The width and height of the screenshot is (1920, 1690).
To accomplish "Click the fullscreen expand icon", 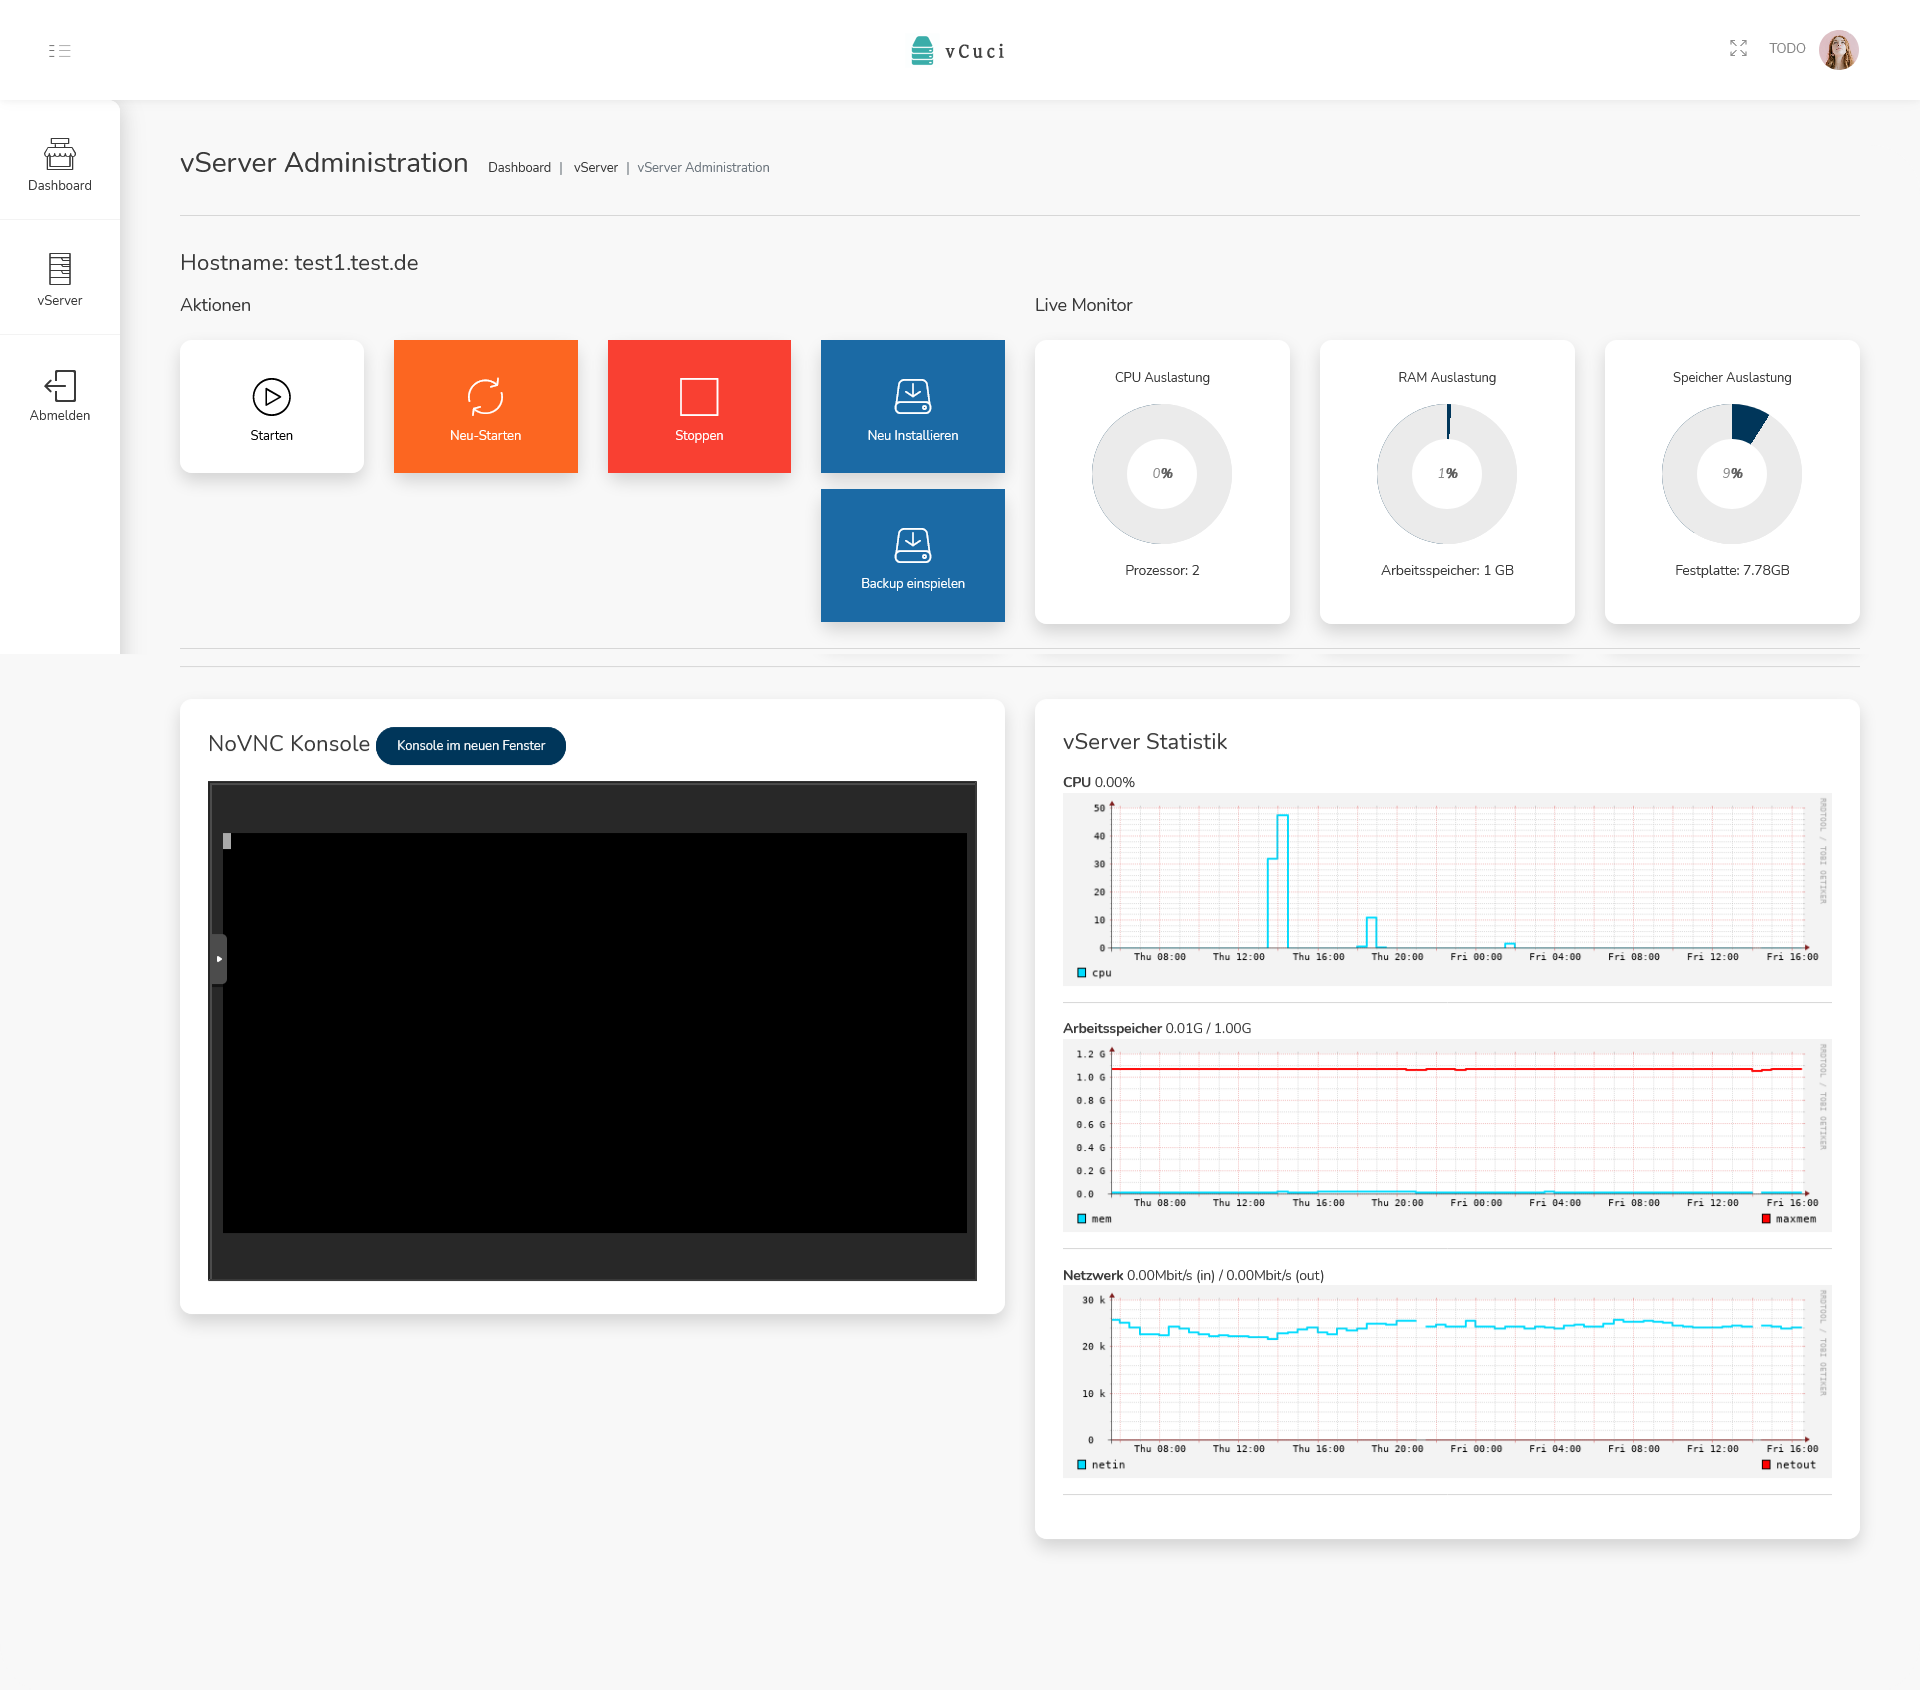I will pos(1738,48).
